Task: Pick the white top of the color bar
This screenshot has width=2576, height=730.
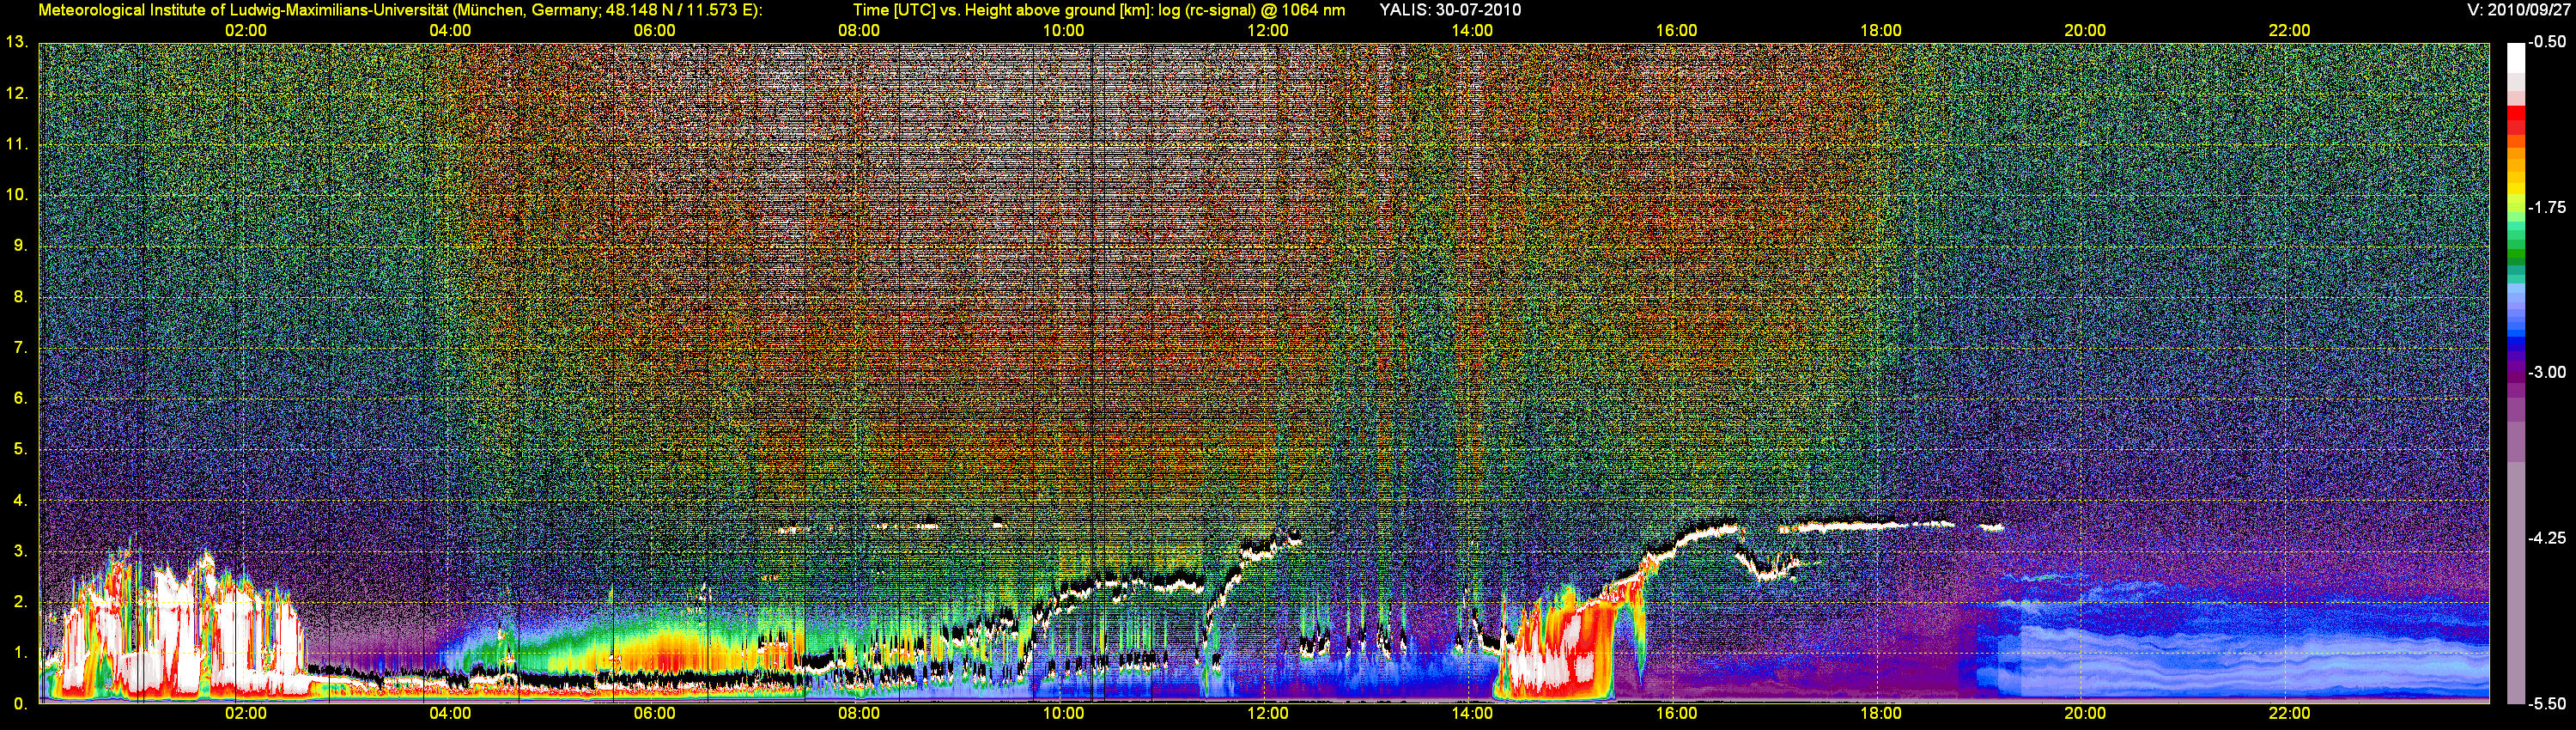Action: [x=2515, y=55]
